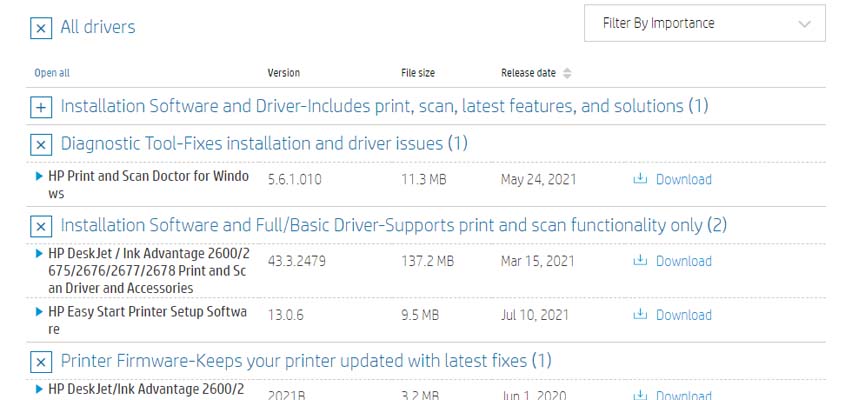The height and width of the screenshot is (400, 850).
Task: Select the Mar 15, 2021 release date
Action: coord(537,261)
